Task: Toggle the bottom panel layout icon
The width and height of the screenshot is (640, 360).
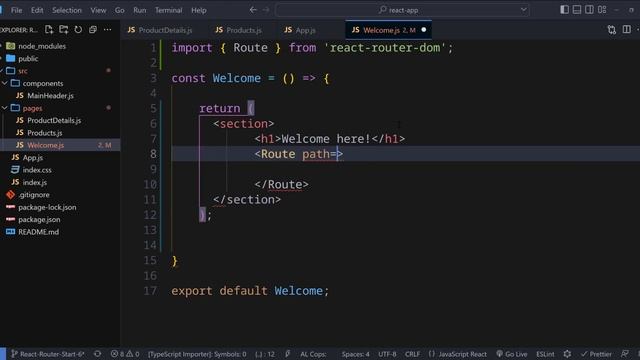Action: (x=577, y=9)
